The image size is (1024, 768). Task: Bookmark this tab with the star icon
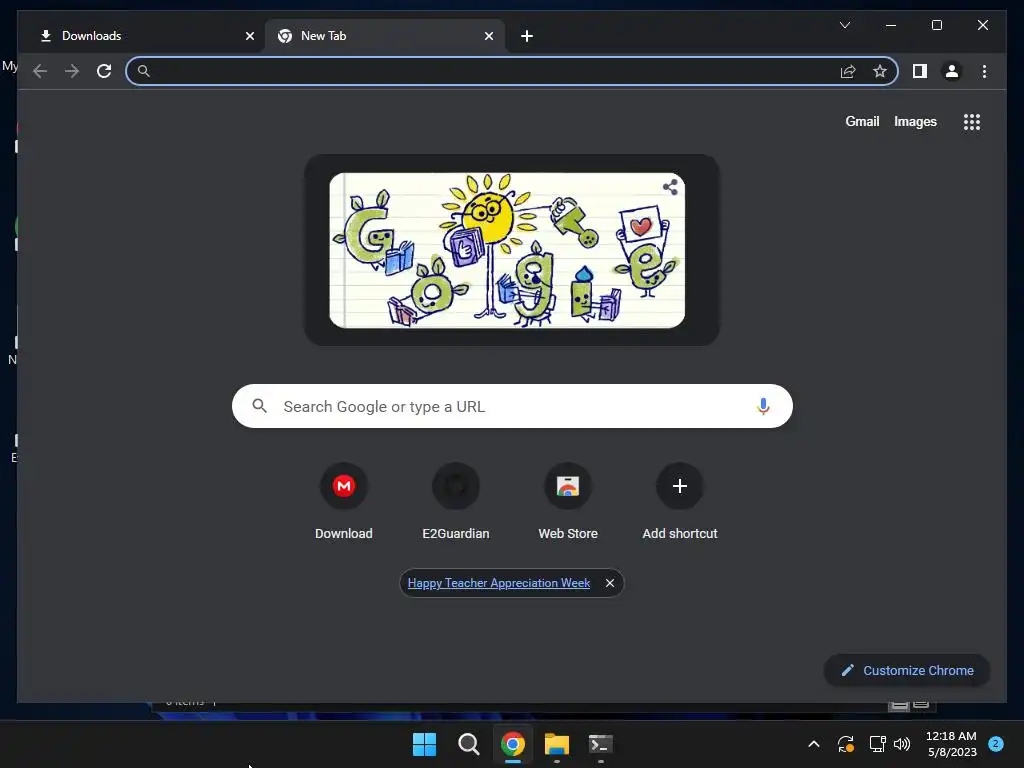click(880, 71)
